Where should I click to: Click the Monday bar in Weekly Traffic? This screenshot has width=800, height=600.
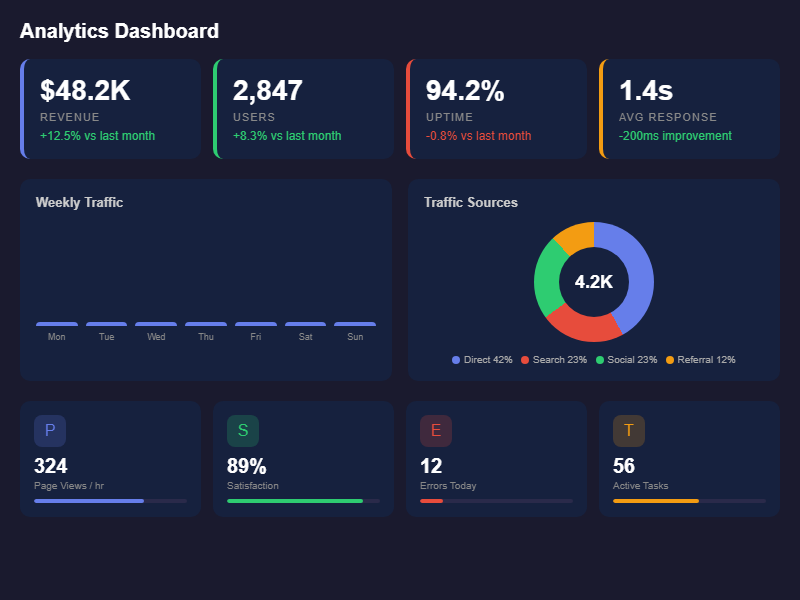pos(57,324)
